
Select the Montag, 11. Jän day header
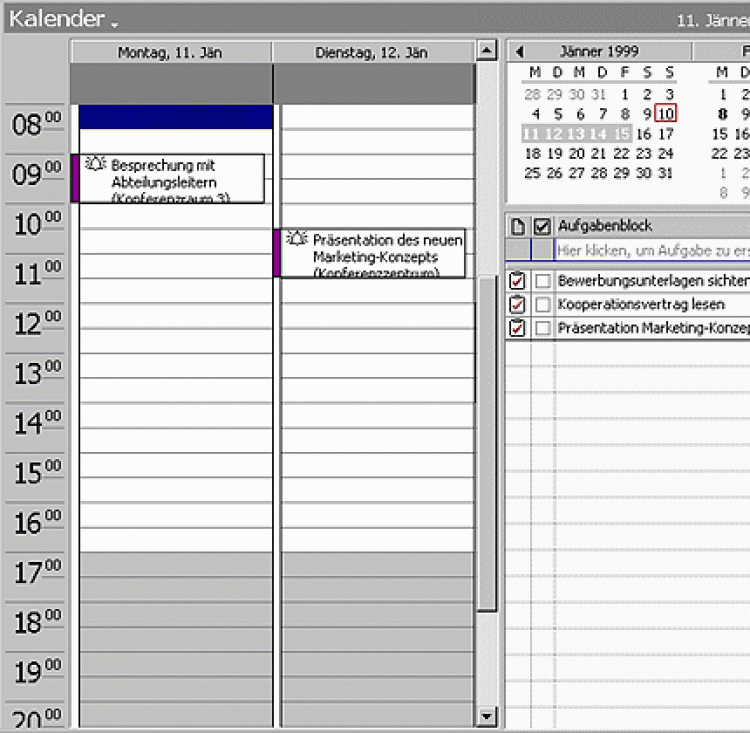(170, 52)
